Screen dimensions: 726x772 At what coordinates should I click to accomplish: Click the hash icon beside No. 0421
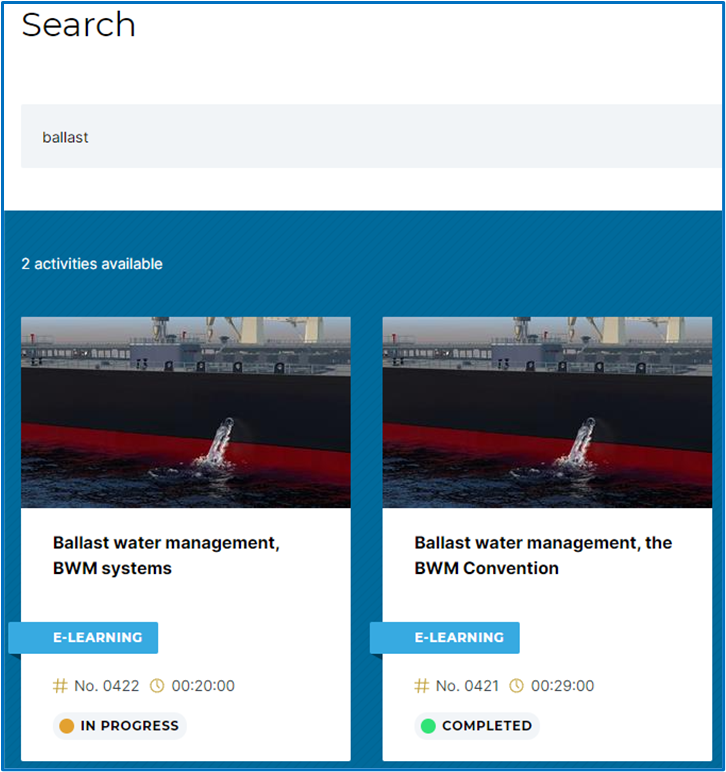(x=422, y=686)
